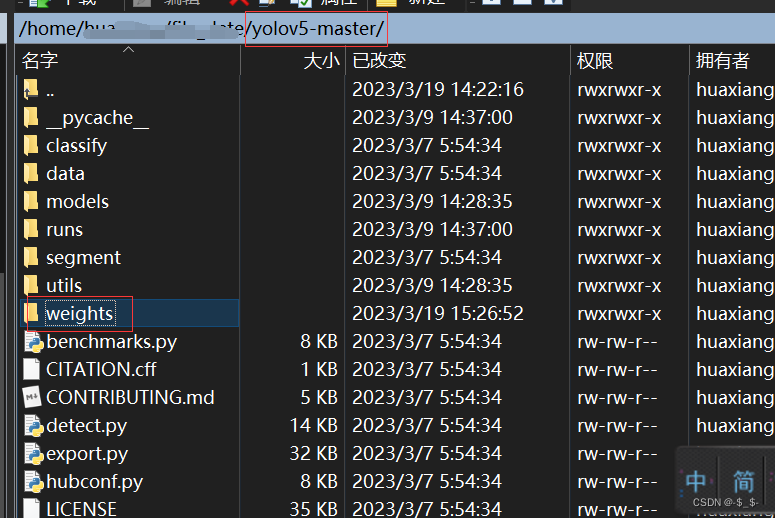Select the segment folder name
Image resolution: width=775 pixels, height=518 pixels.
click(x=83, y=258)
